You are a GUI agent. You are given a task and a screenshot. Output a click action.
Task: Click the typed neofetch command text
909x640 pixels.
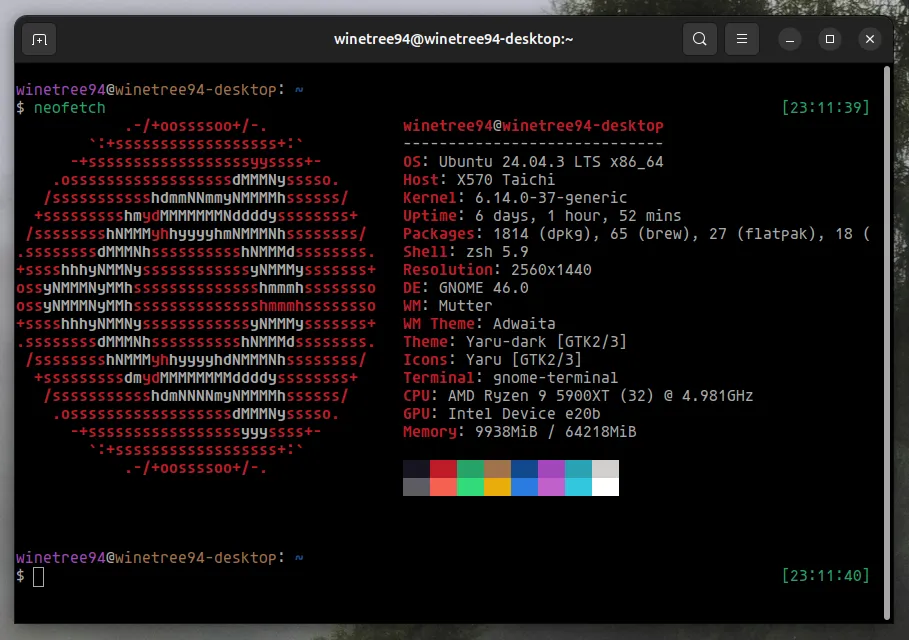pyautogui.click(x=69, y=108)
